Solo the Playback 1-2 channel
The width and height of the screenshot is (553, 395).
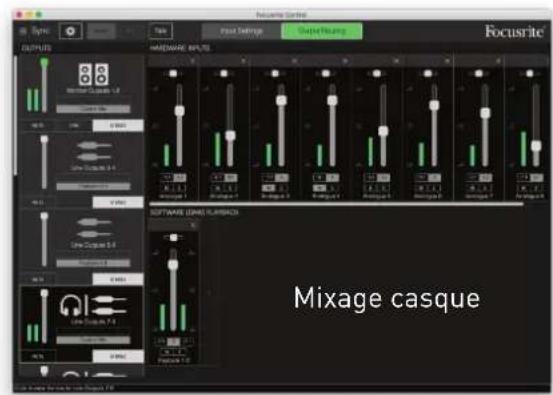click(180, 352)
